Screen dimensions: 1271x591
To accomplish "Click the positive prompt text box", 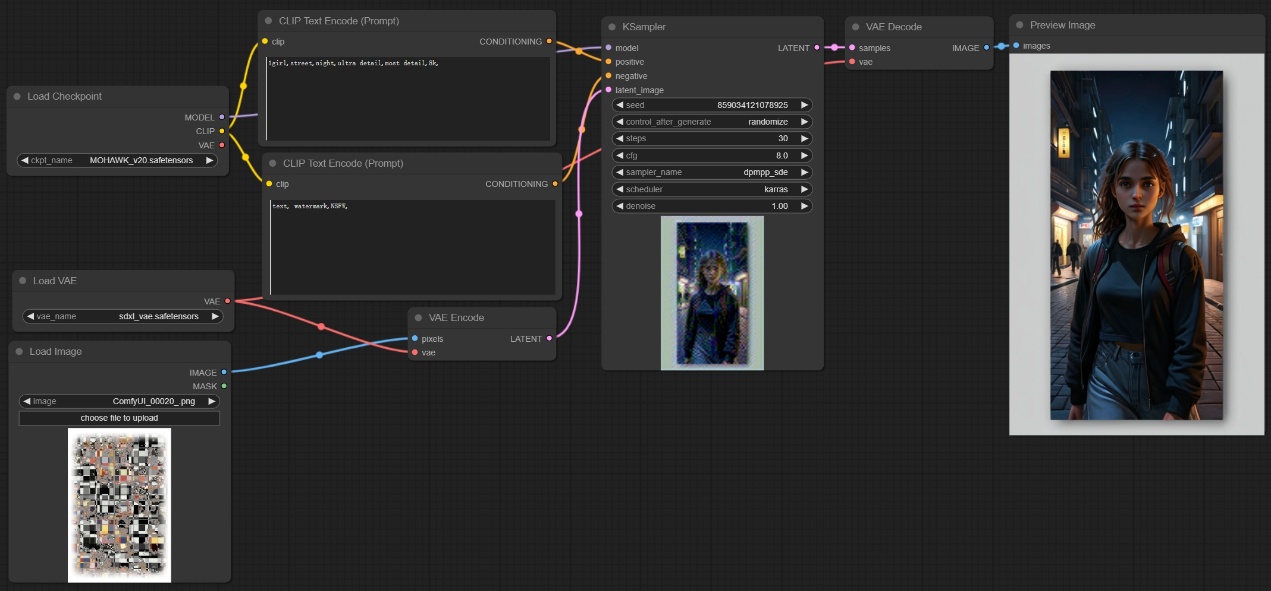I will [x=408, y=98].
